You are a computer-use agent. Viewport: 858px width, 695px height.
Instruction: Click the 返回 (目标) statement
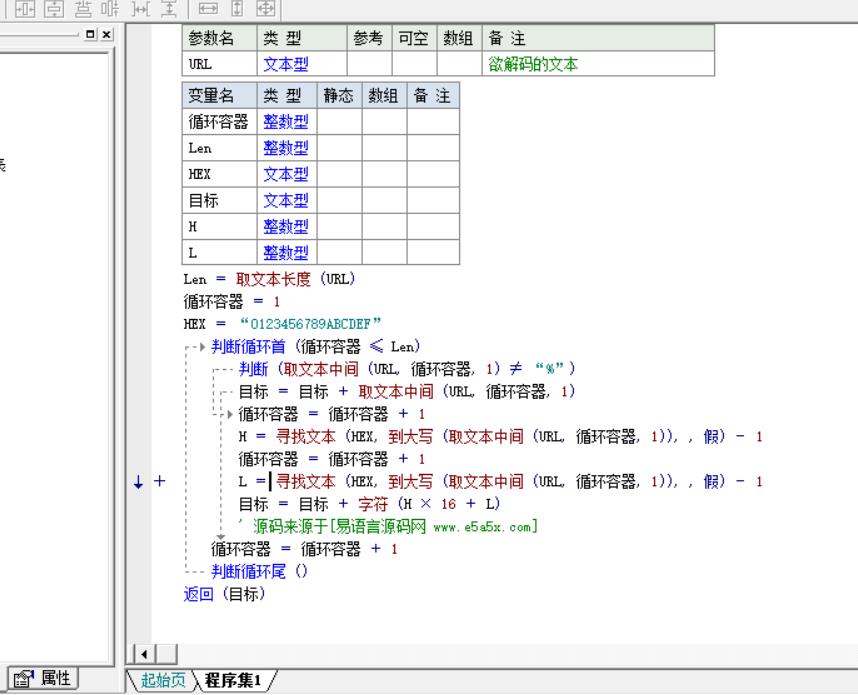click(x=224, y=594)
